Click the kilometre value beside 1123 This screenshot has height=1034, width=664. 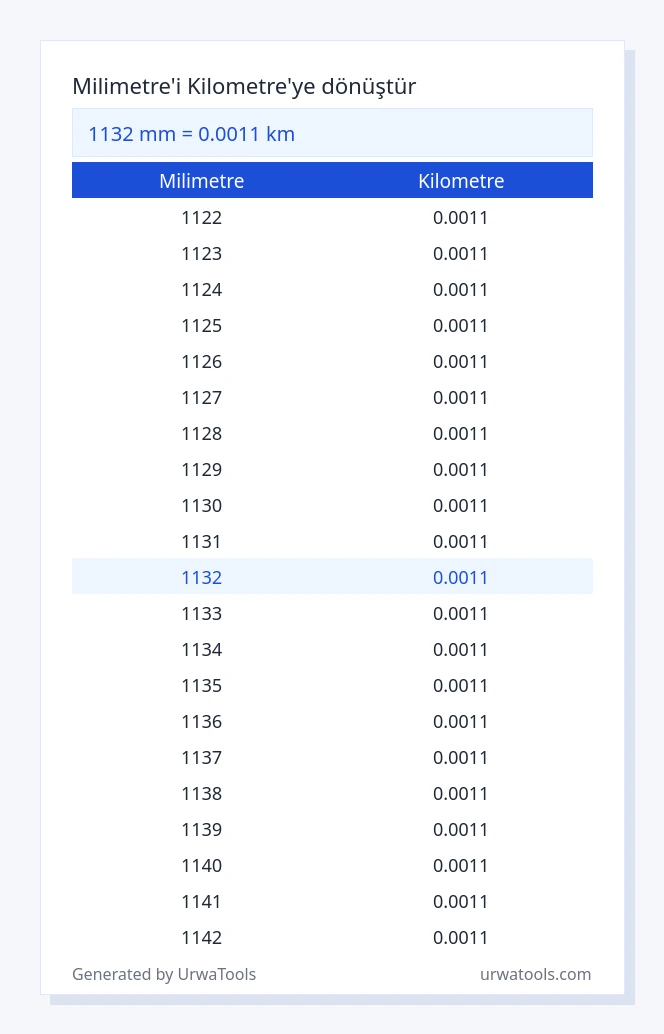coord(460,253)
